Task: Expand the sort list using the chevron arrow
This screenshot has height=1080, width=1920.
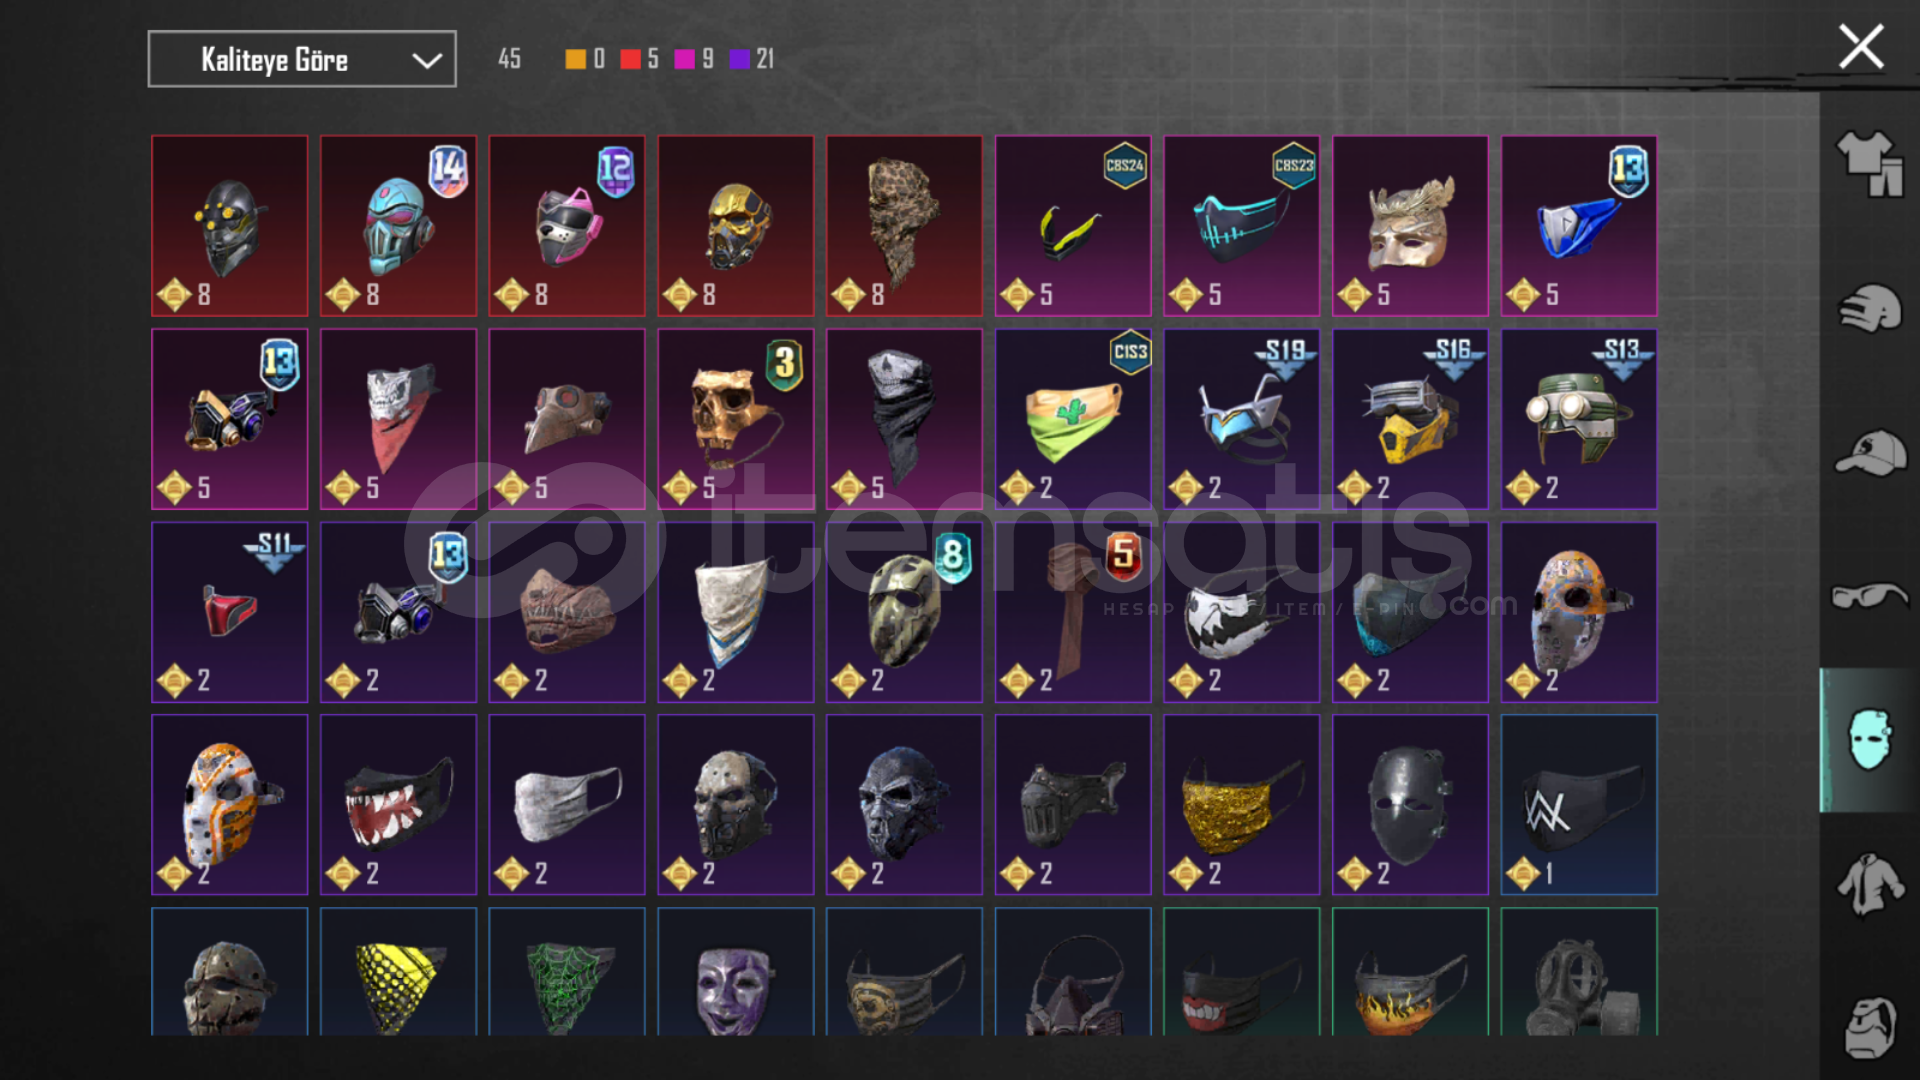Action: [x=427, y=60]
